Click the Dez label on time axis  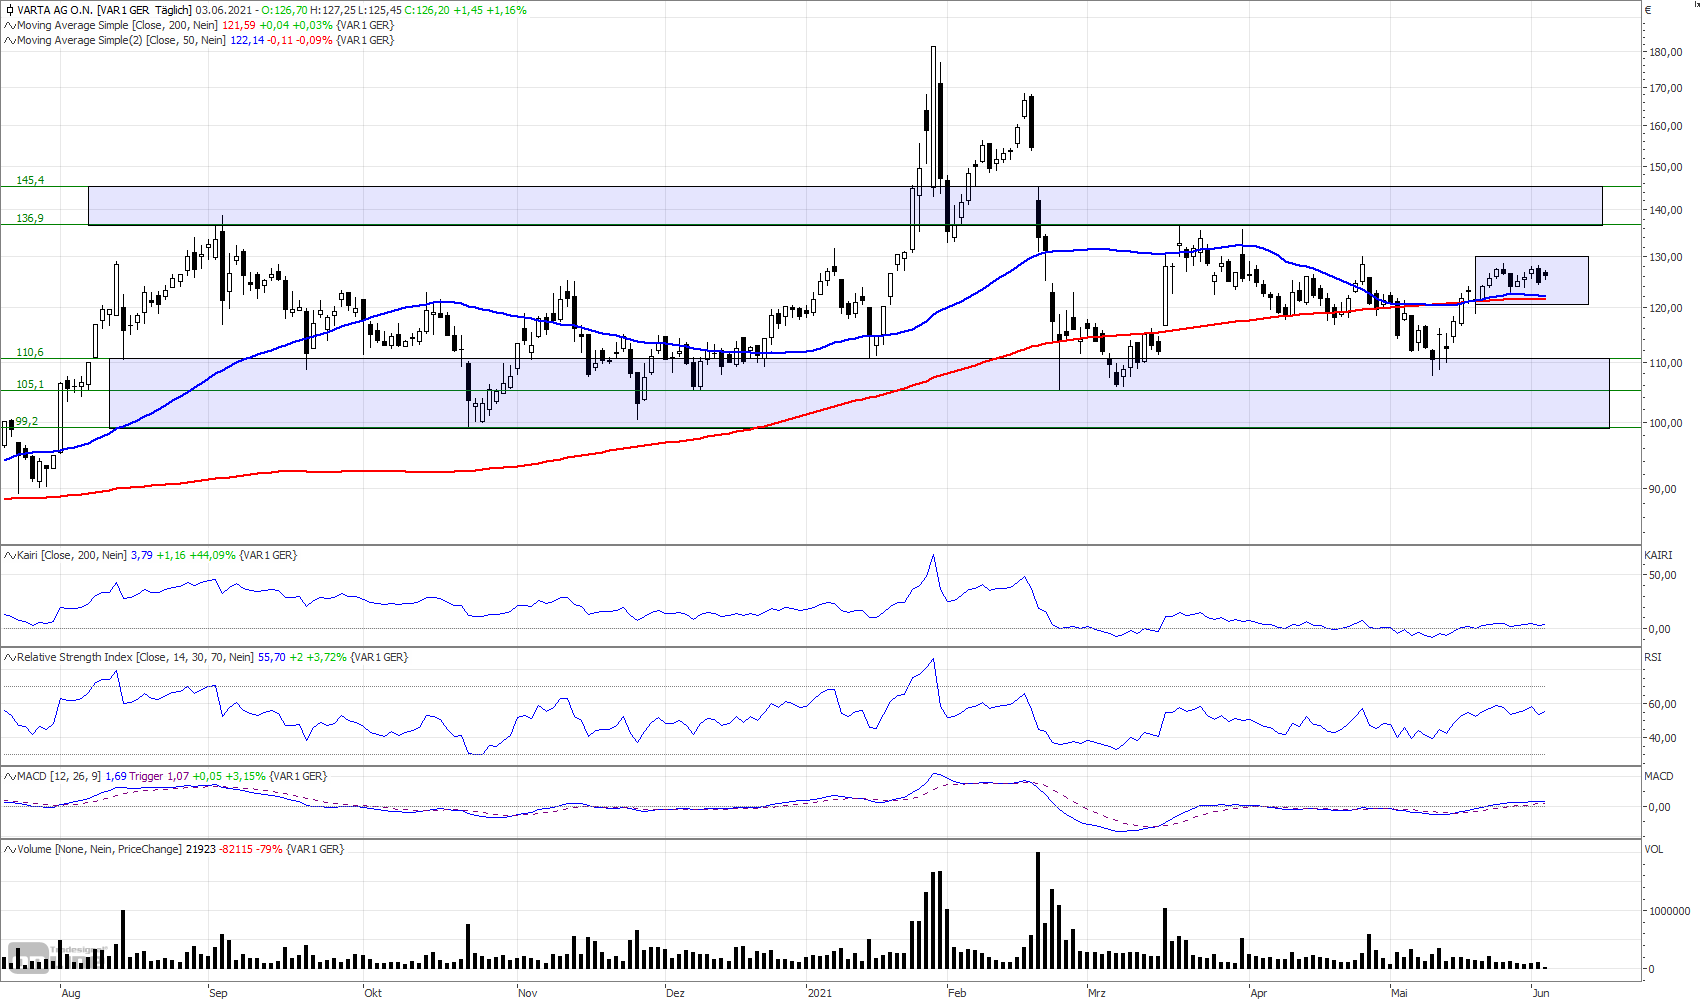(x=676, y=993)
